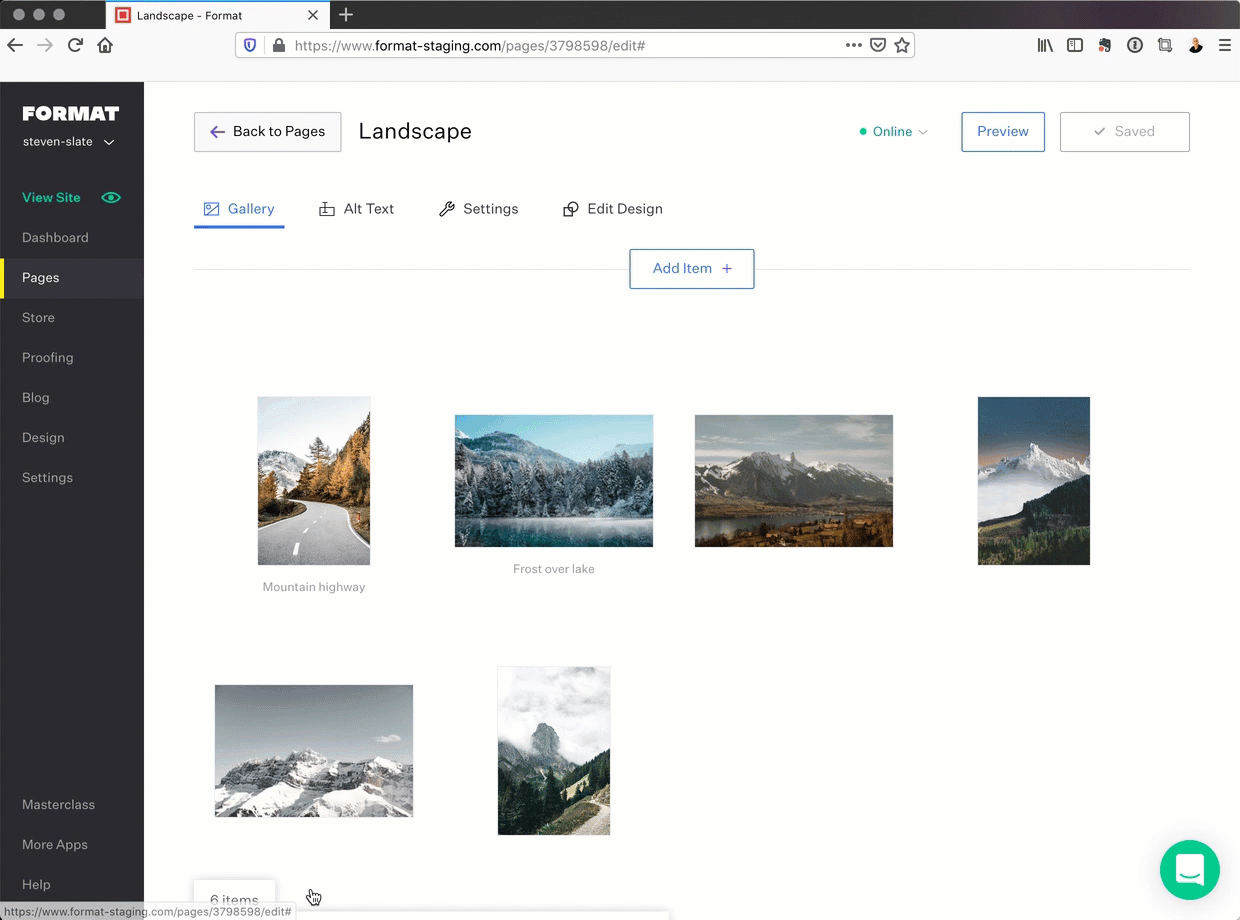Screen dimensions: 1240x920
Task: Click Back to Pages button
Action: (x=268, y=132)
